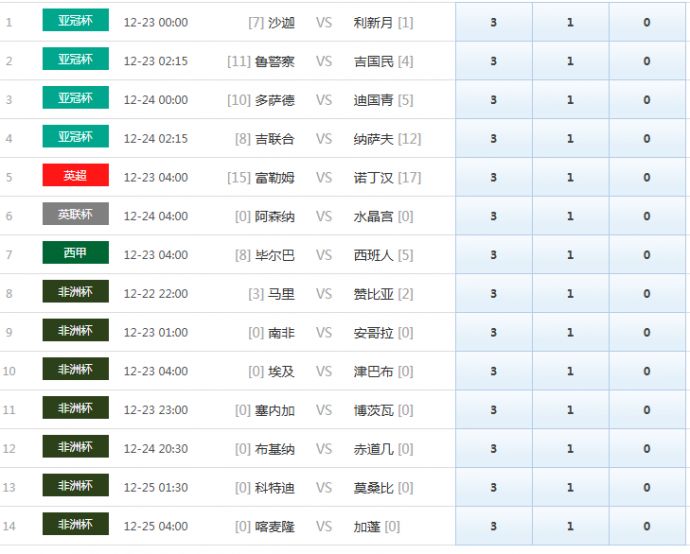Click the 非洲杯 tag in the 南非 row
This screenshot has width=690, height=554.
point(75,331)
